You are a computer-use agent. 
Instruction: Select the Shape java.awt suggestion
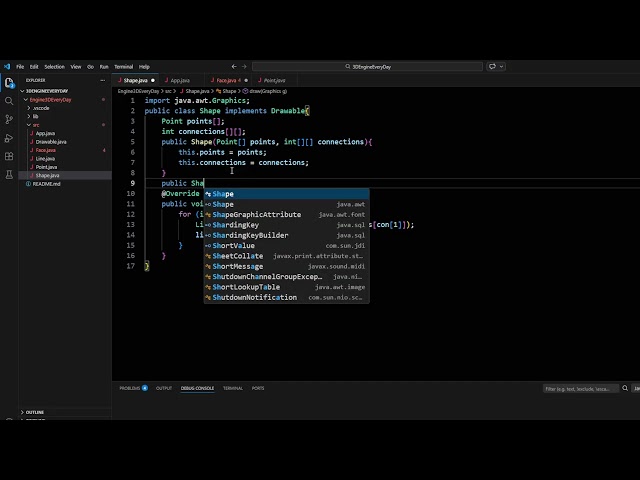point(287,204)
